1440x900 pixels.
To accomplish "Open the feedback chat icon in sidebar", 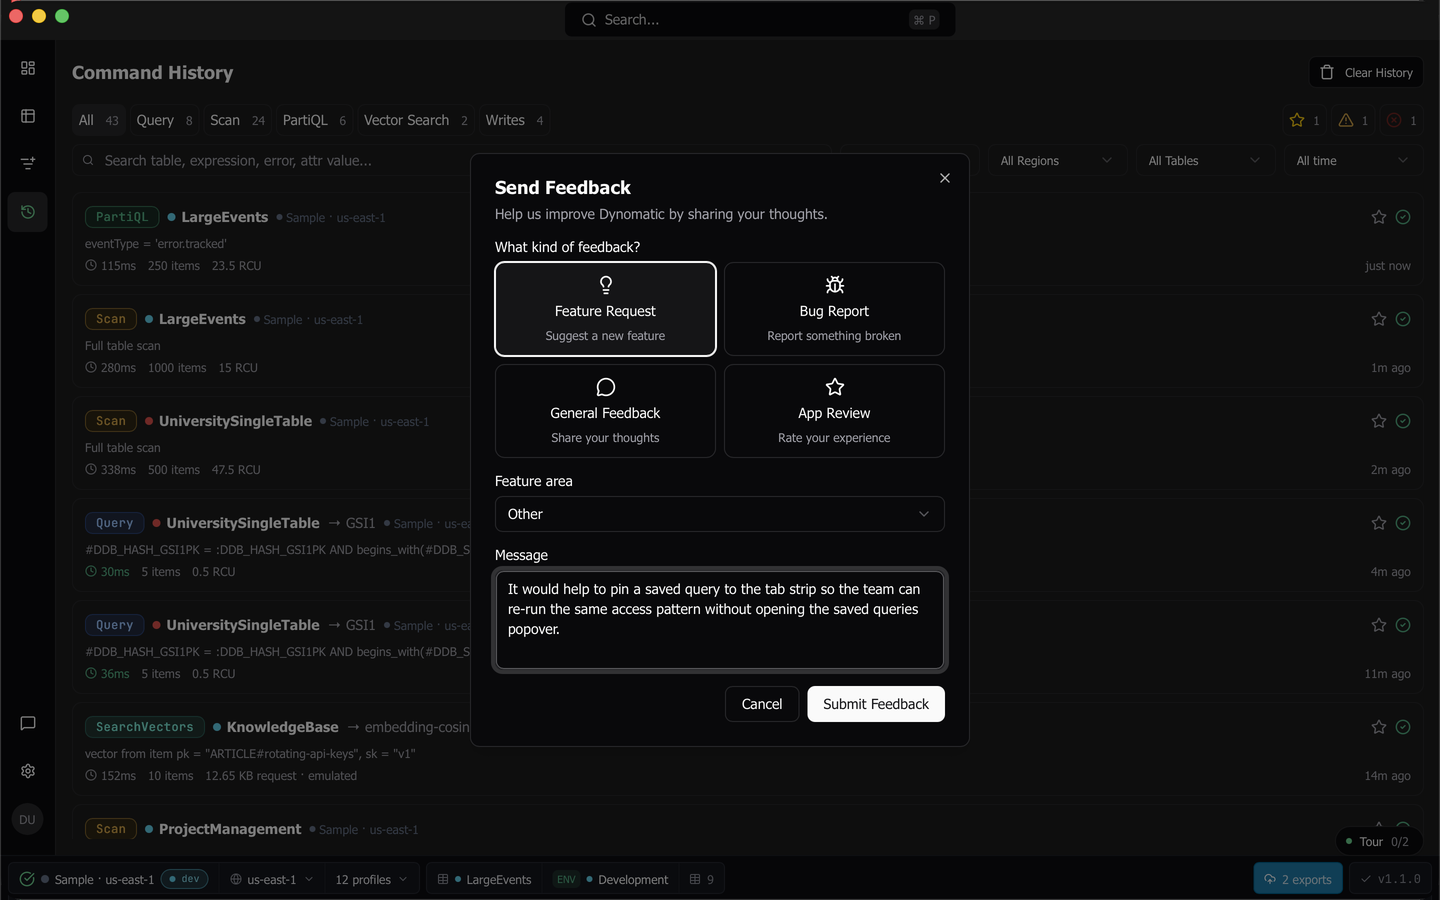I will [x=28, y=723].
